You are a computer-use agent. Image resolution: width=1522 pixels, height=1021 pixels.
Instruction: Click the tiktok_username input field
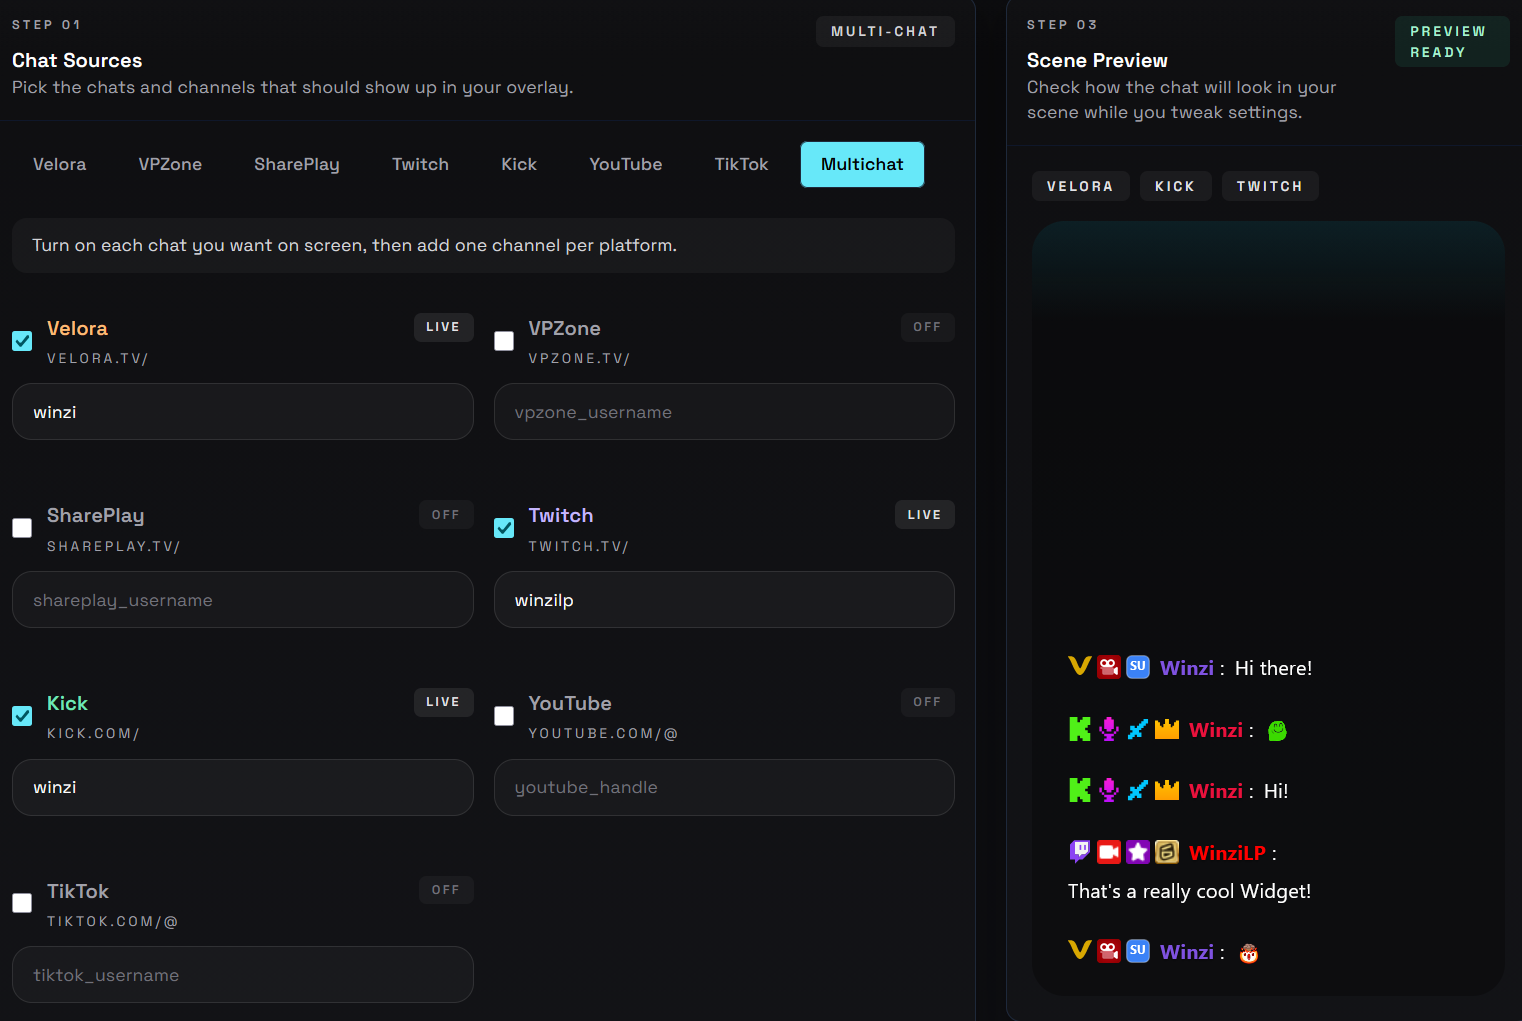[x=242, y=974]
